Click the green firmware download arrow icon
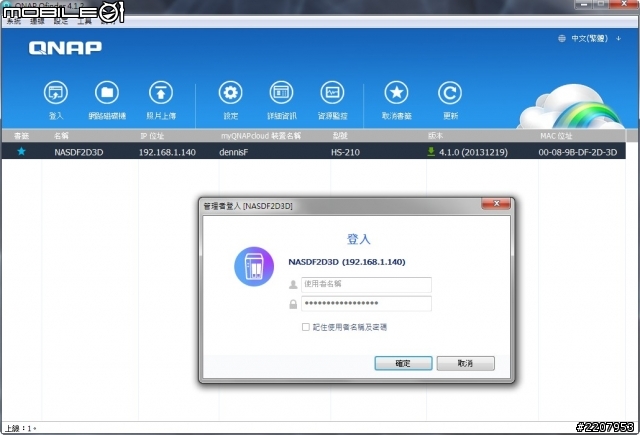Viewport: 640px width, 435px height. click(x=431, y=152)
